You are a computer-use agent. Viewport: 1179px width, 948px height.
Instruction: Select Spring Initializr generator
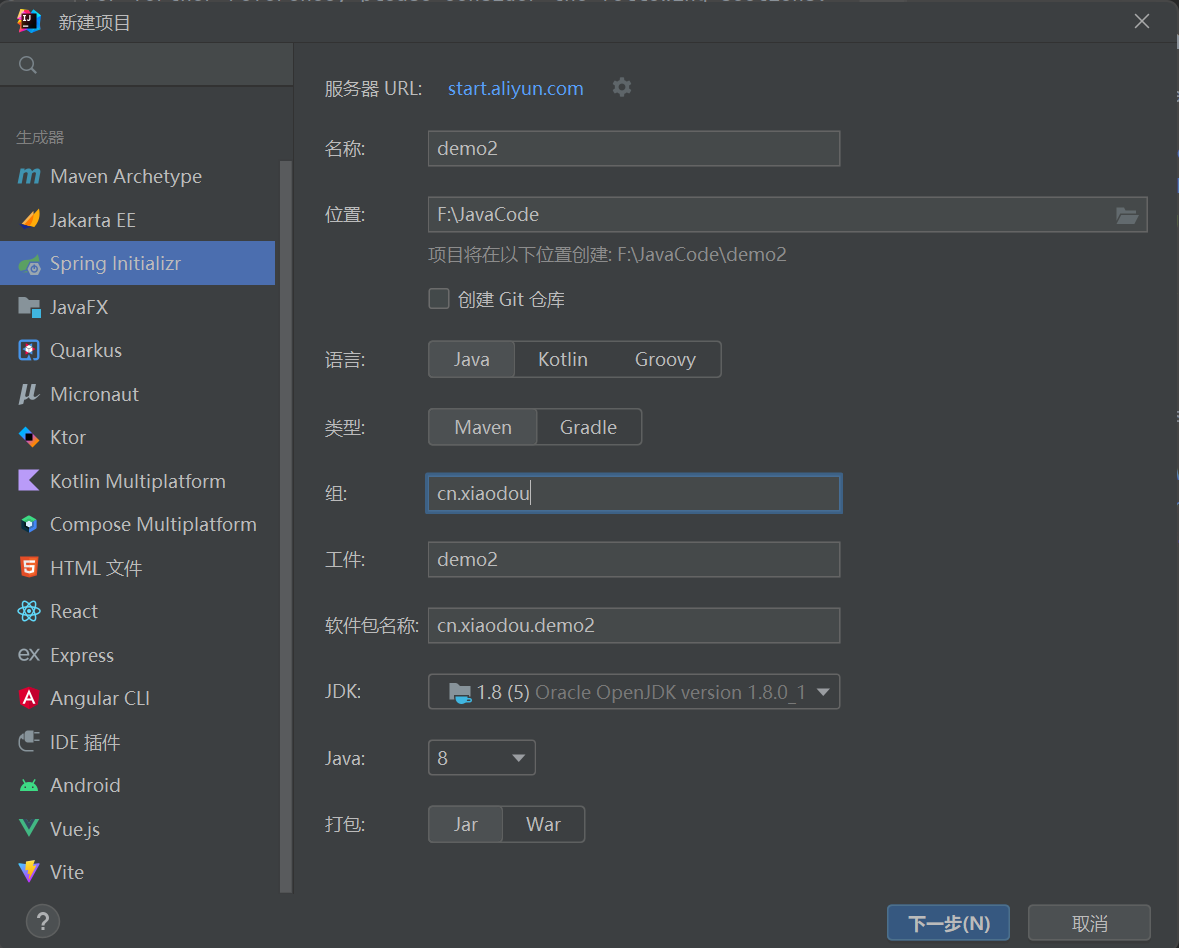point(138,263)
